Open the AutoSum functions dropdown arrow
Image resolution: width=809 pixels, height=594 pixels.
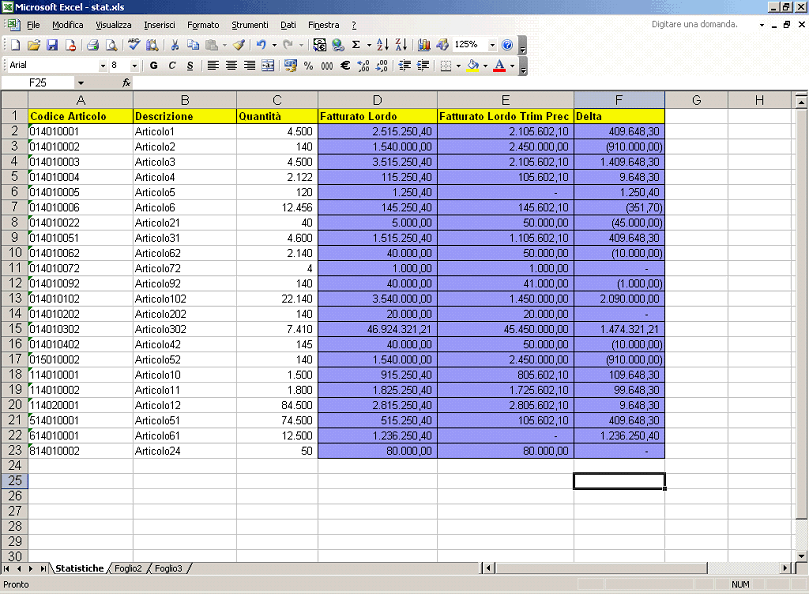(x=369, y=45)
